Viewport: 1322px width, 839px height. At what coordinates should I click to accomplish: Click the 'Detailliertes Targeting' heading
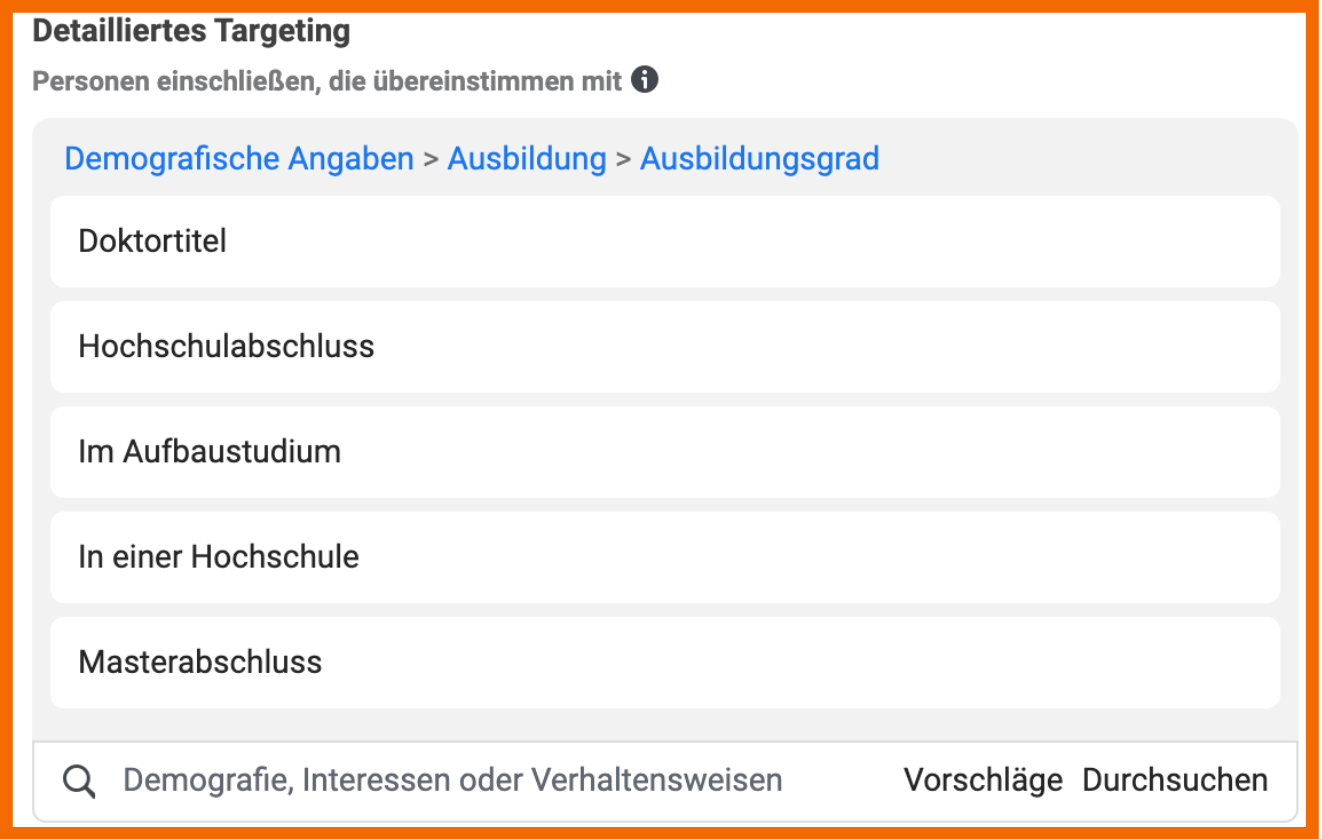click(191, 31)
